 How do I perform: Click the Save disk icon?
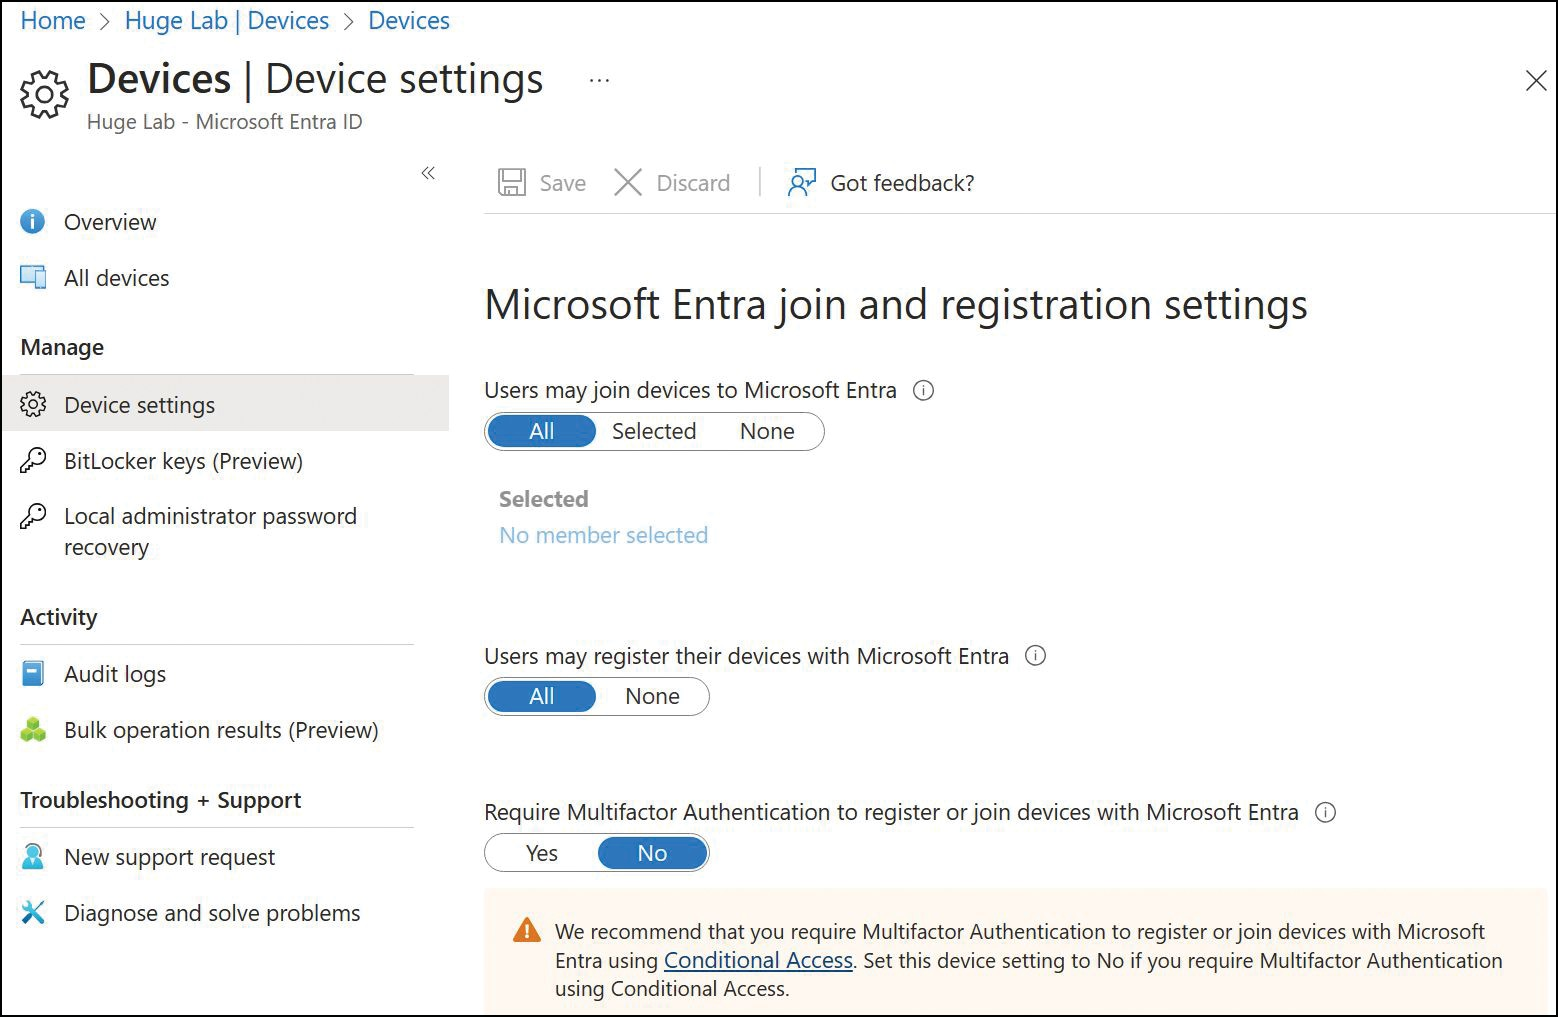[512, 182]
